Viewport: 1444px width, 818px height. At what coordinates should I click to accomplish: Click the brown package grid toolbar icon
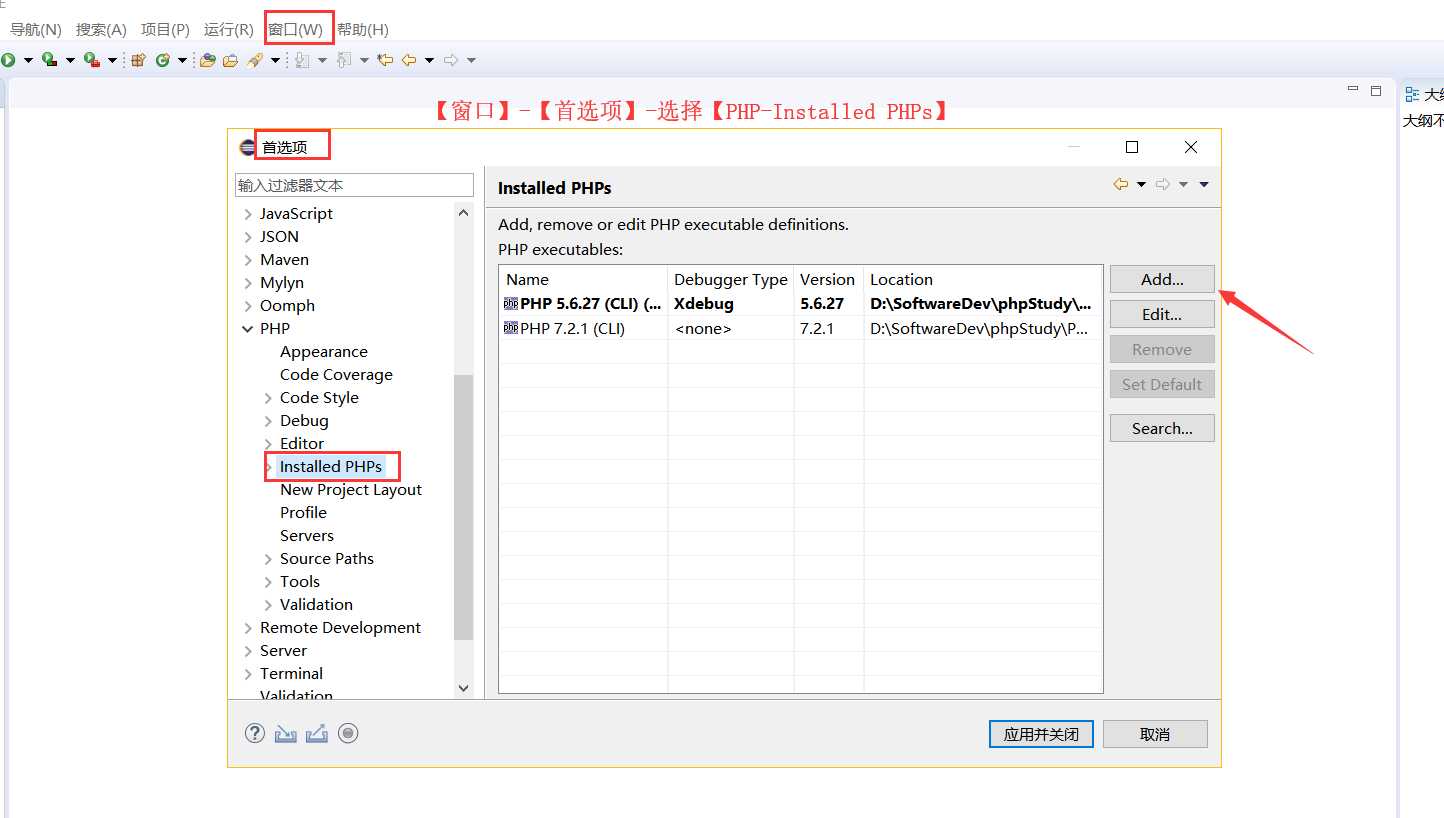(x=138, y=60)
